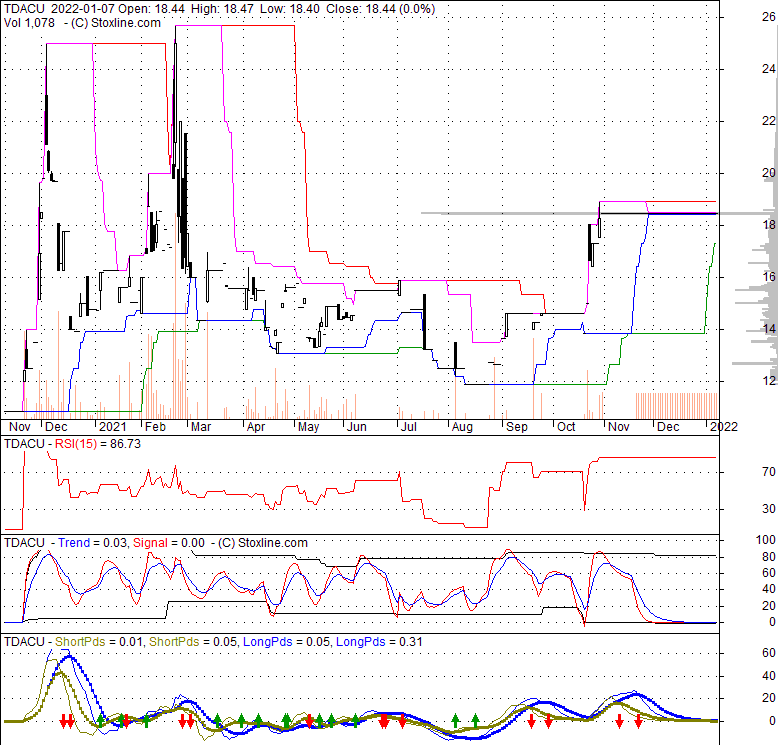Click the 'Jul' month label

point(408,427)
